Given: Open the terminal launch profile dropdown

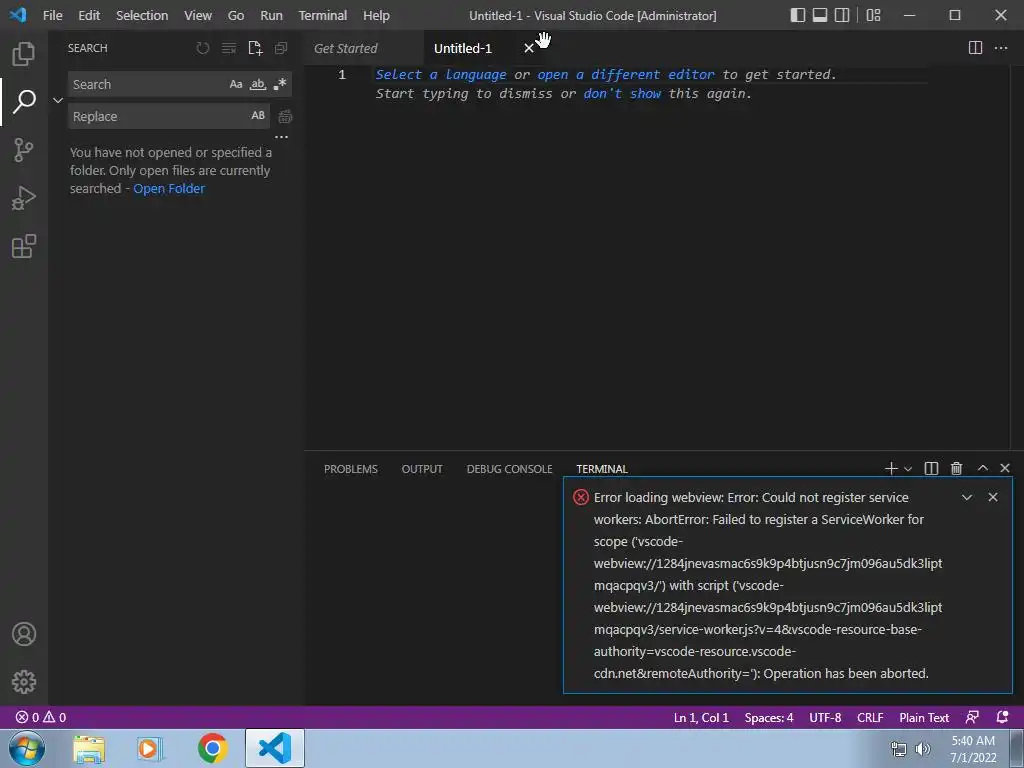Looking at the screenshot, I should click(908, 469).
